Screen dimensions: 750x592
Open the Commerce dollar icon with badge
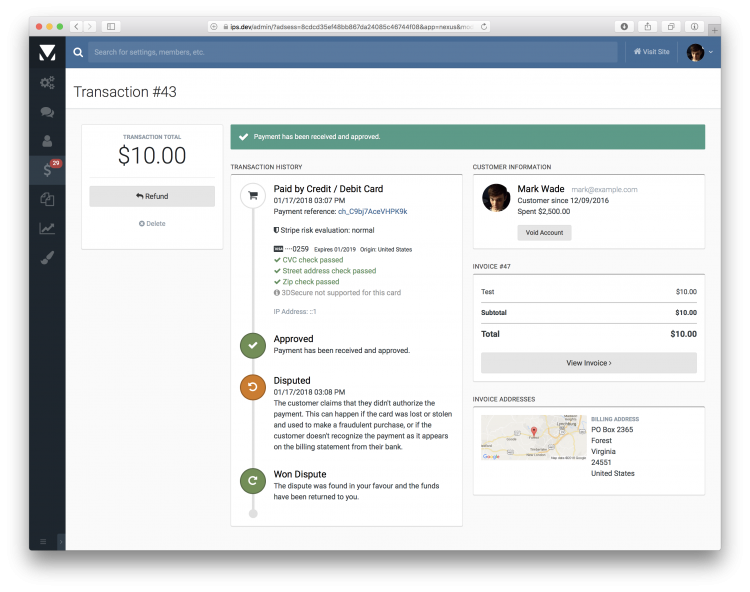(47, 170)
